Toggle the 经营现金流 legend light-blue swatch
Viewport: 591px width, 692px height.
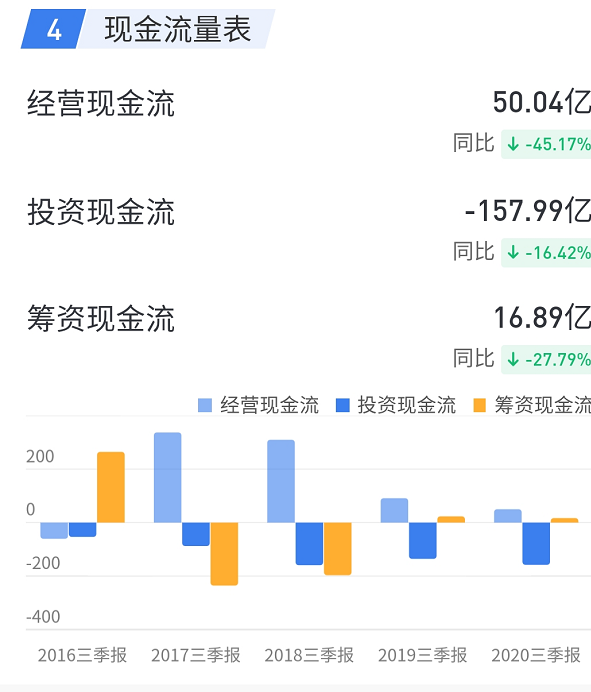coord(205,405)
